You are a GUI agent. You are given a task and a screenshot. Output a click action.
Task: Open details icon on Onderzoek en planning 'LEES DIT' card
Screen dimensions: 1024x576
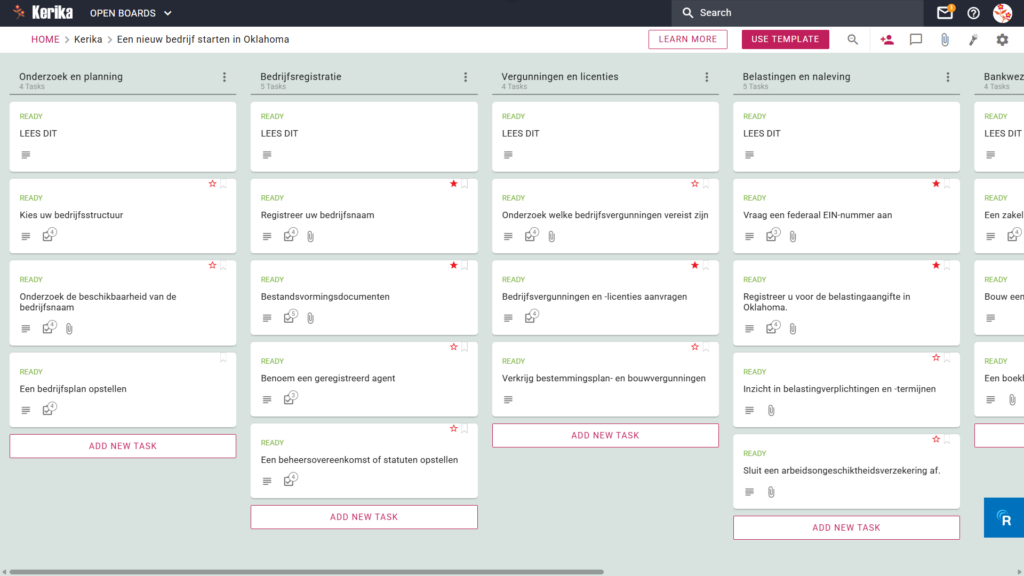[x=25, y=155]
